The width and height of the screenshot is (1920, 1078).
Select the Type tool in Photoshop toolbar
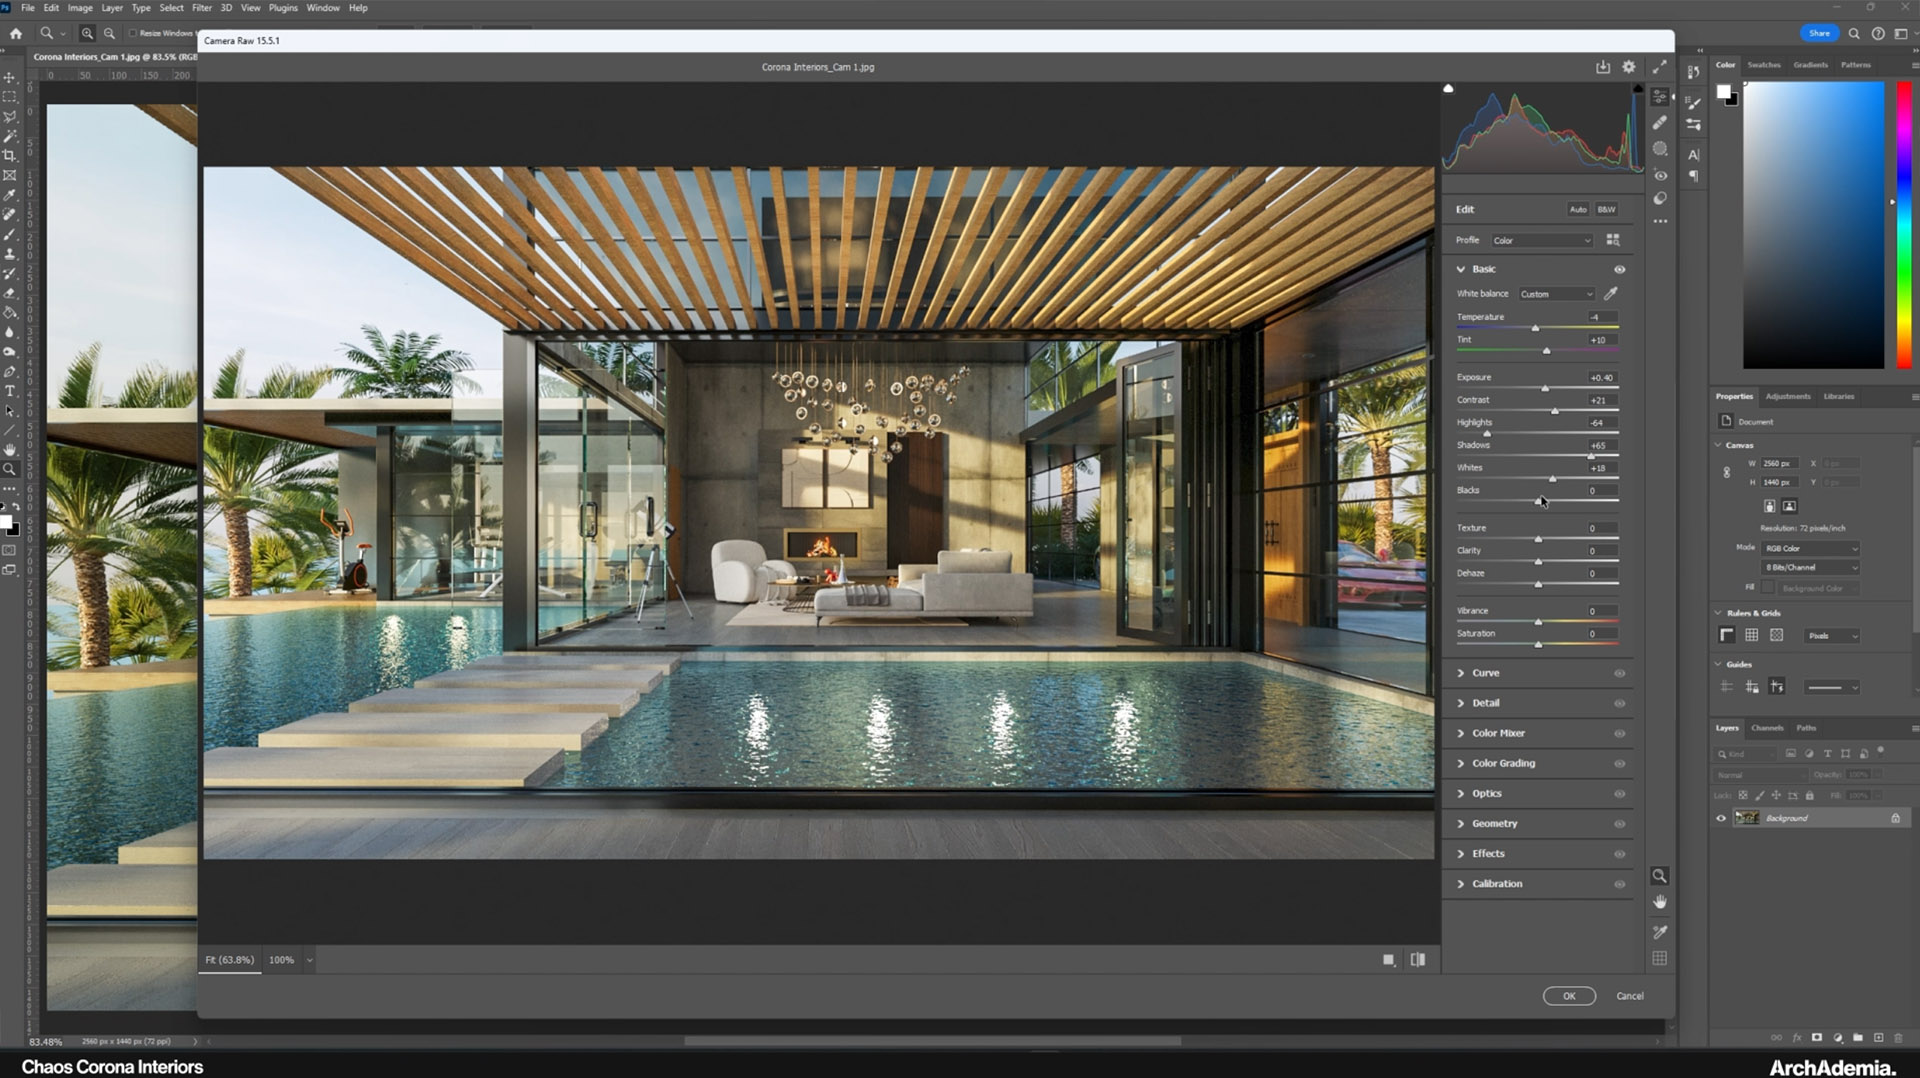tap(10, 391)
